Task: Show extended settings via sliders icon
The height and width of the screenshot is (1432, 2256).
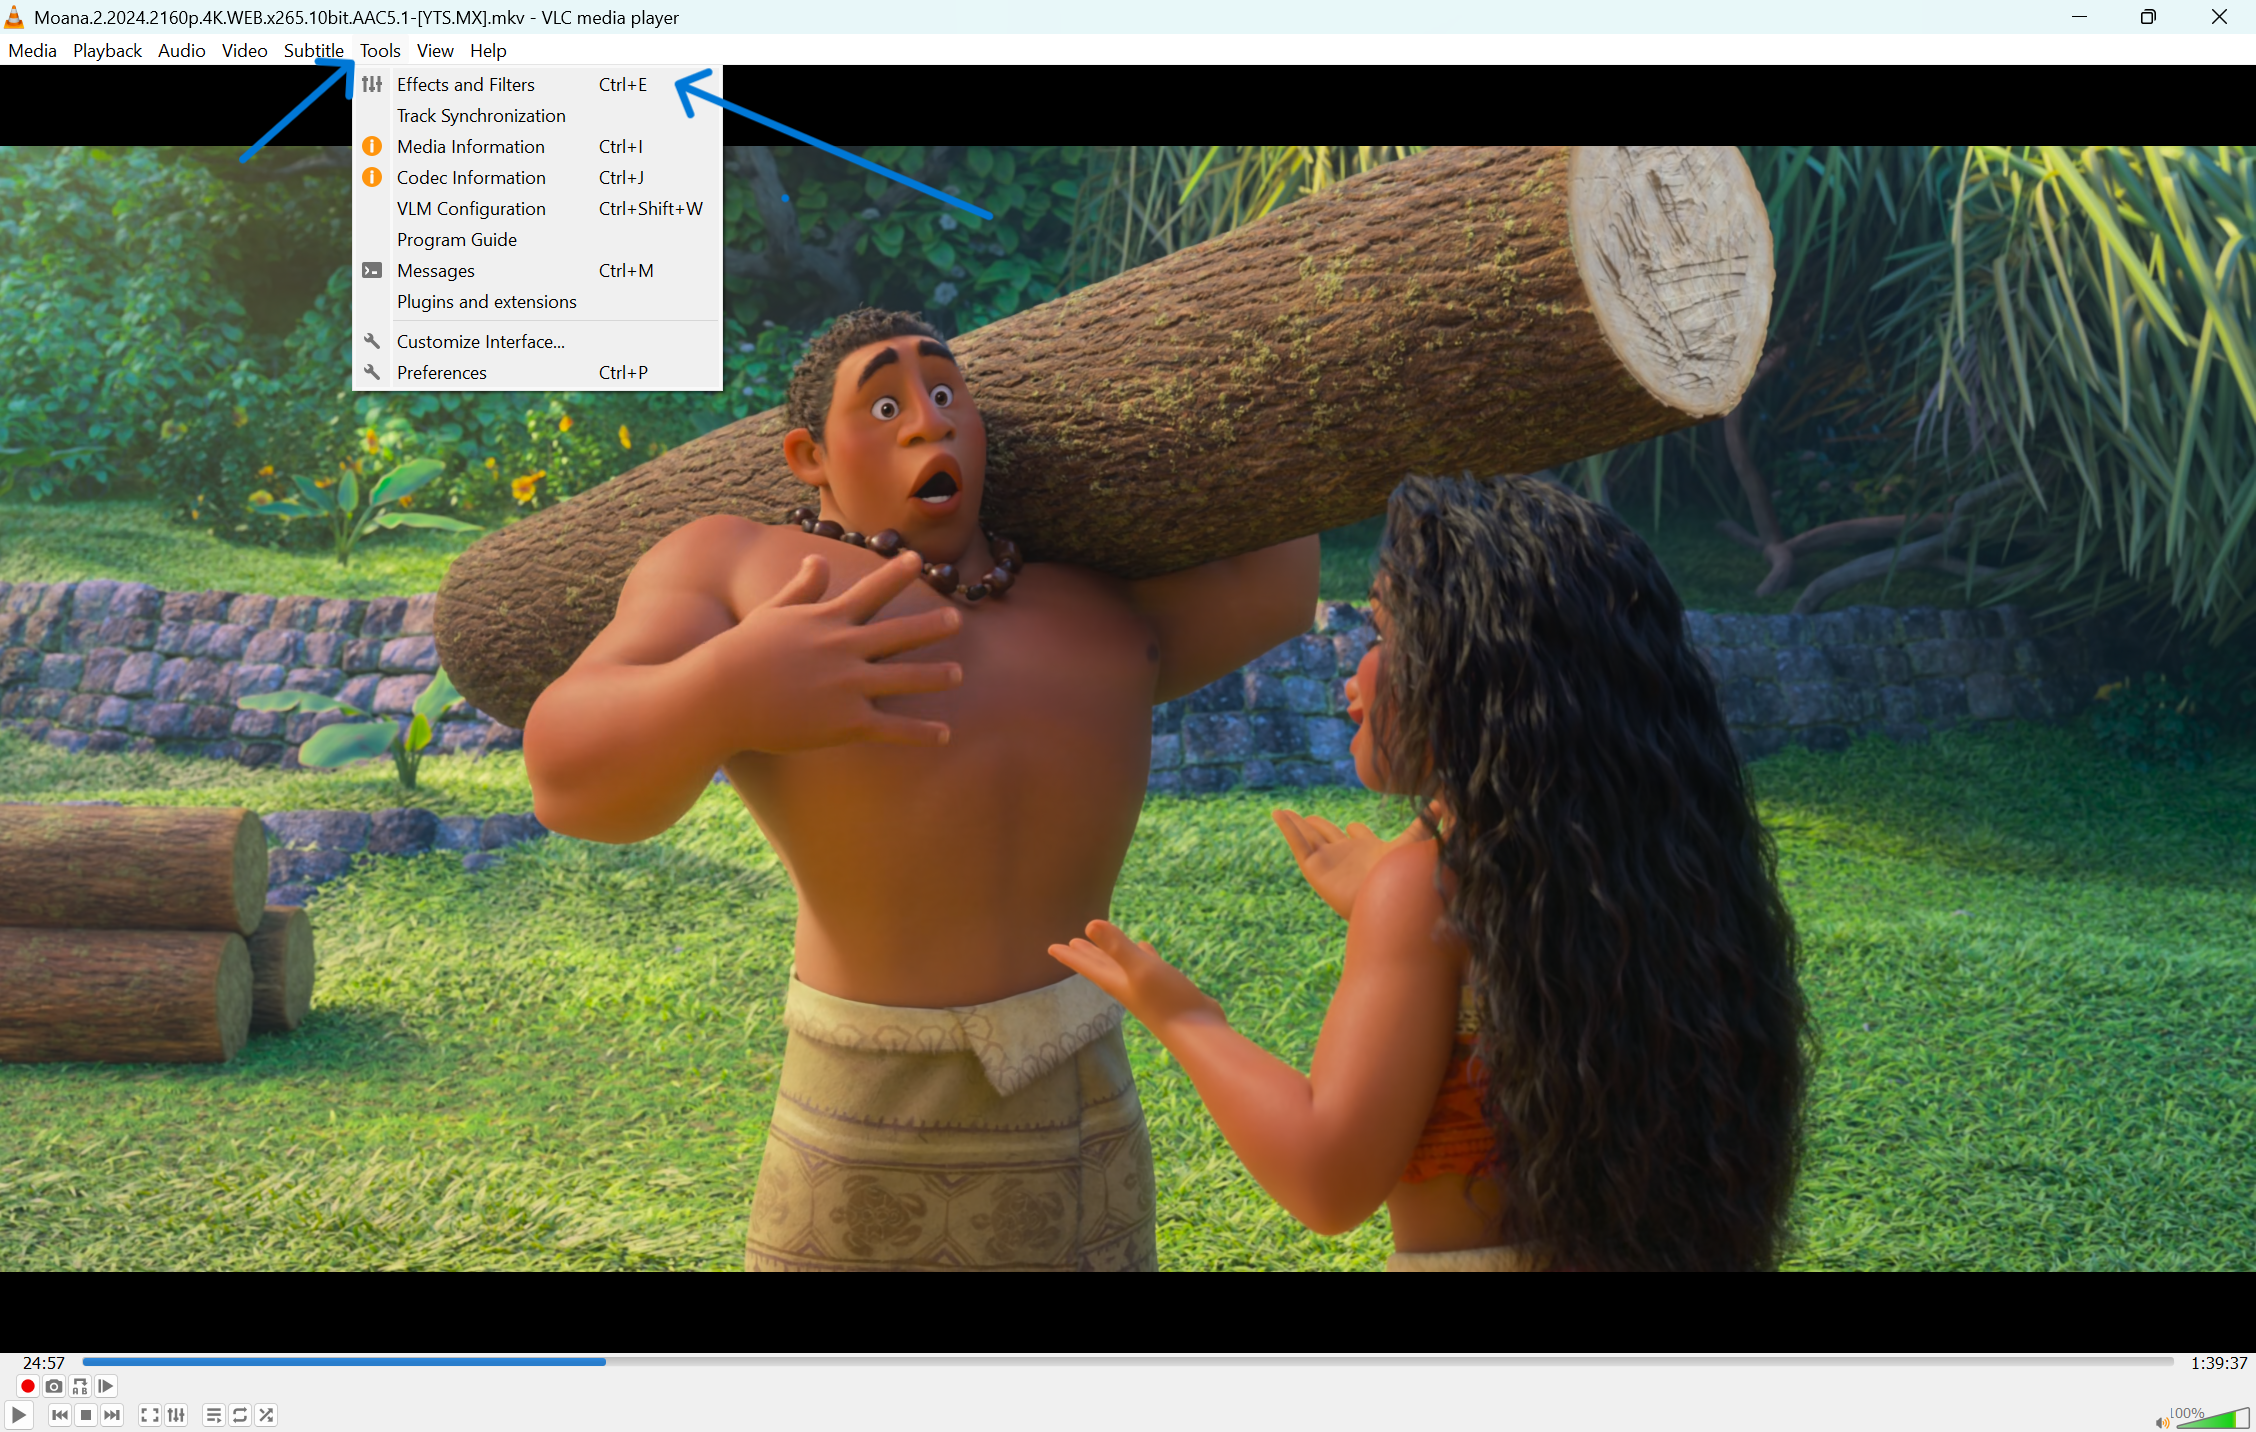Action: tap(176, 1415)
